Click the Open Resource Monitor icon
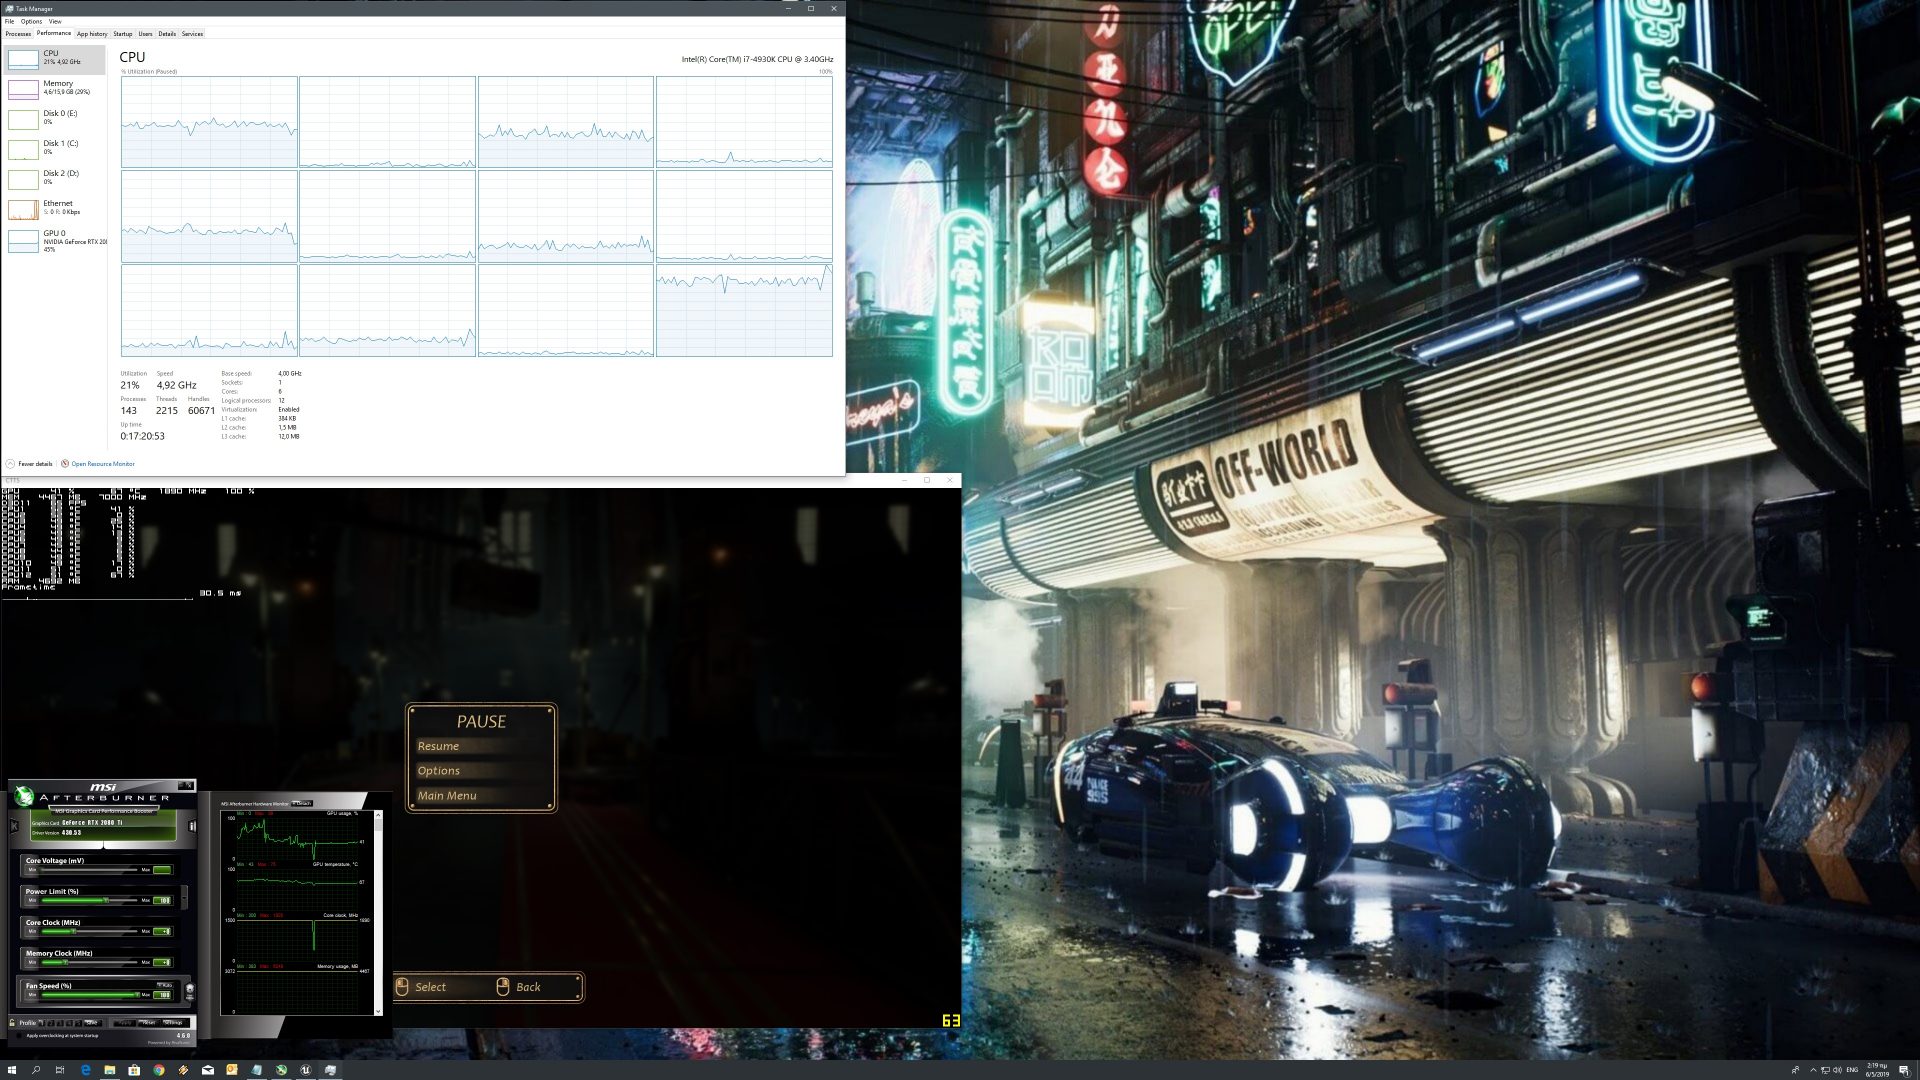This screenshot has height=1080, width=1920. point(65,464)
